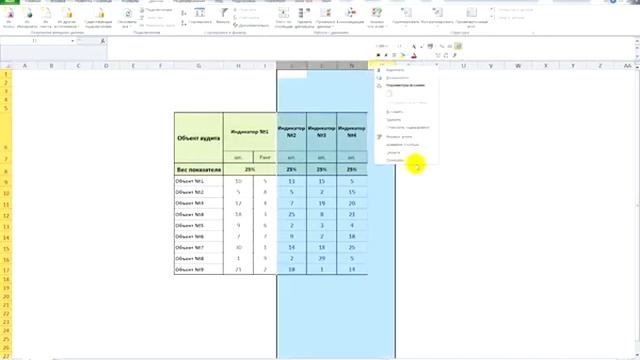Open workbook Connections list

point(156,10)
